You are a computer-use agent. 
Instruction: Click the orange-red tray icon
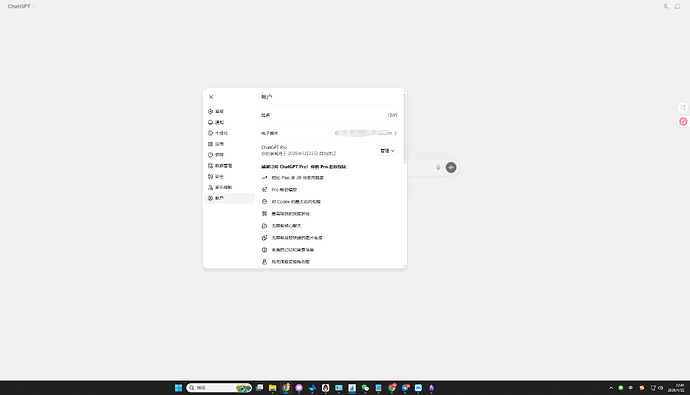[642, 388]
